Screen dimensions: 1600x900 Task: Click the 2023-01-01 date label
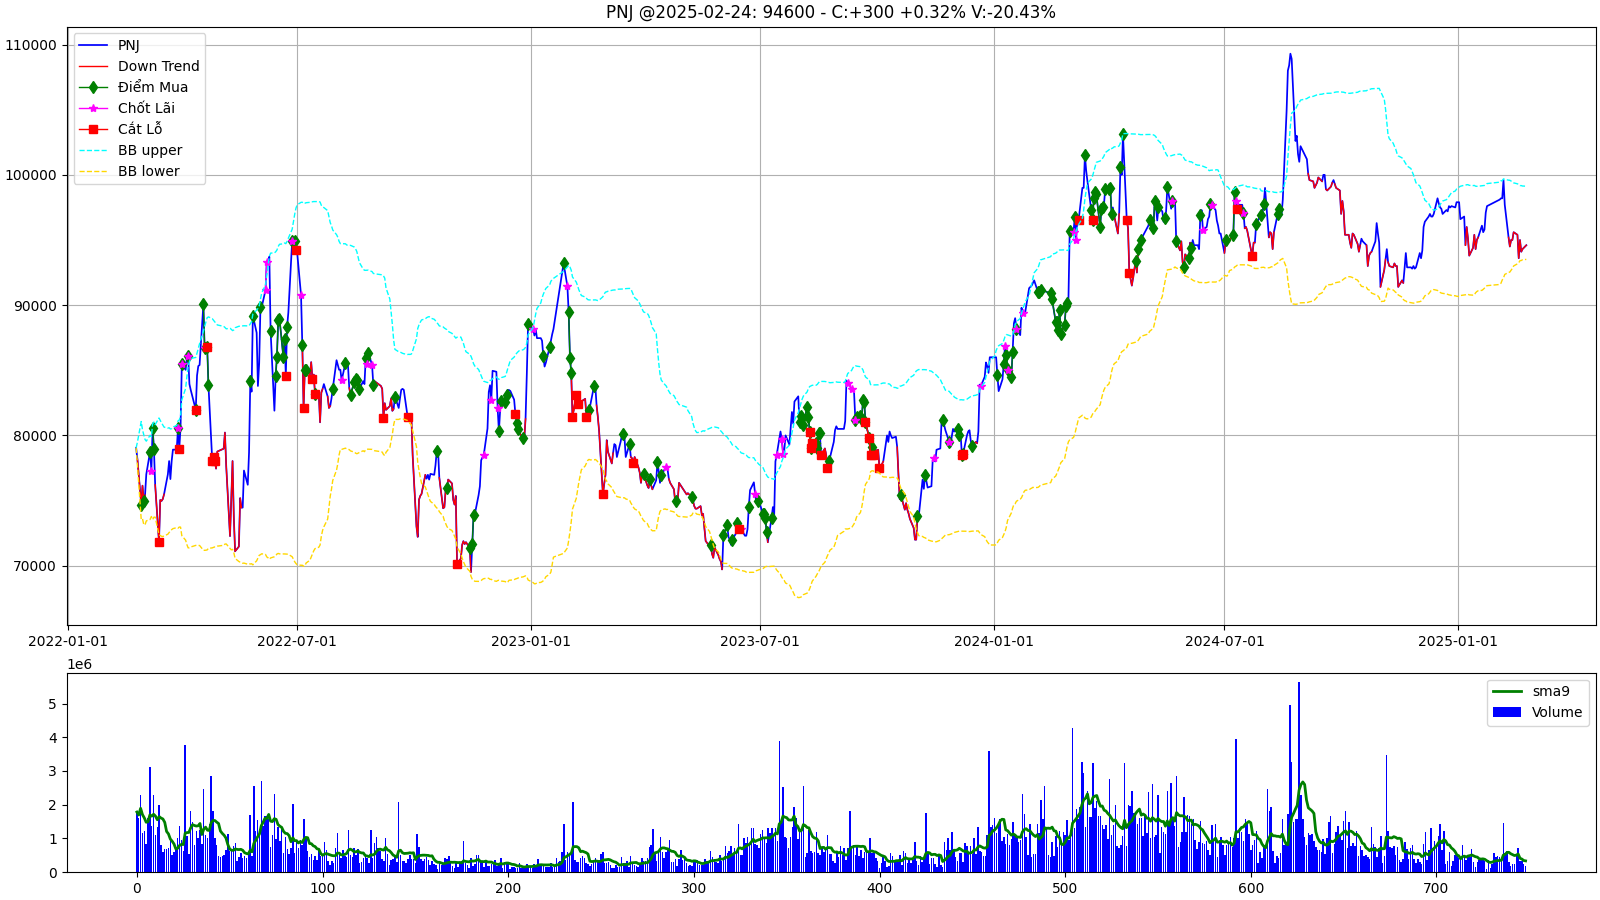[531, 641]
